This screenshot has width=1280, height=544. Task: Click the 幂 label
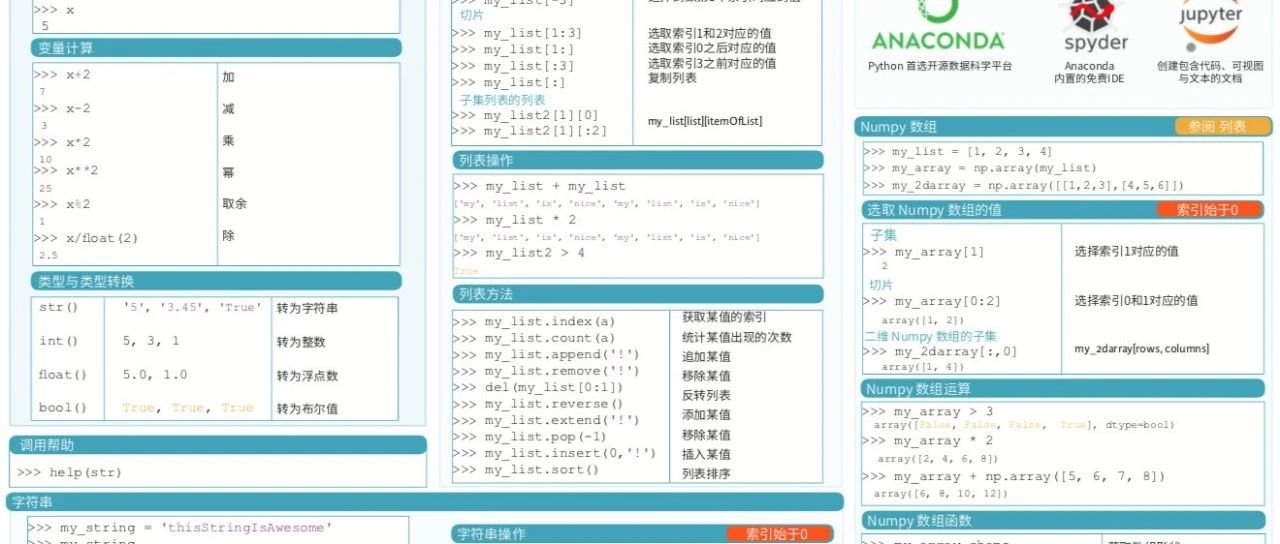(x=228, y=172)
